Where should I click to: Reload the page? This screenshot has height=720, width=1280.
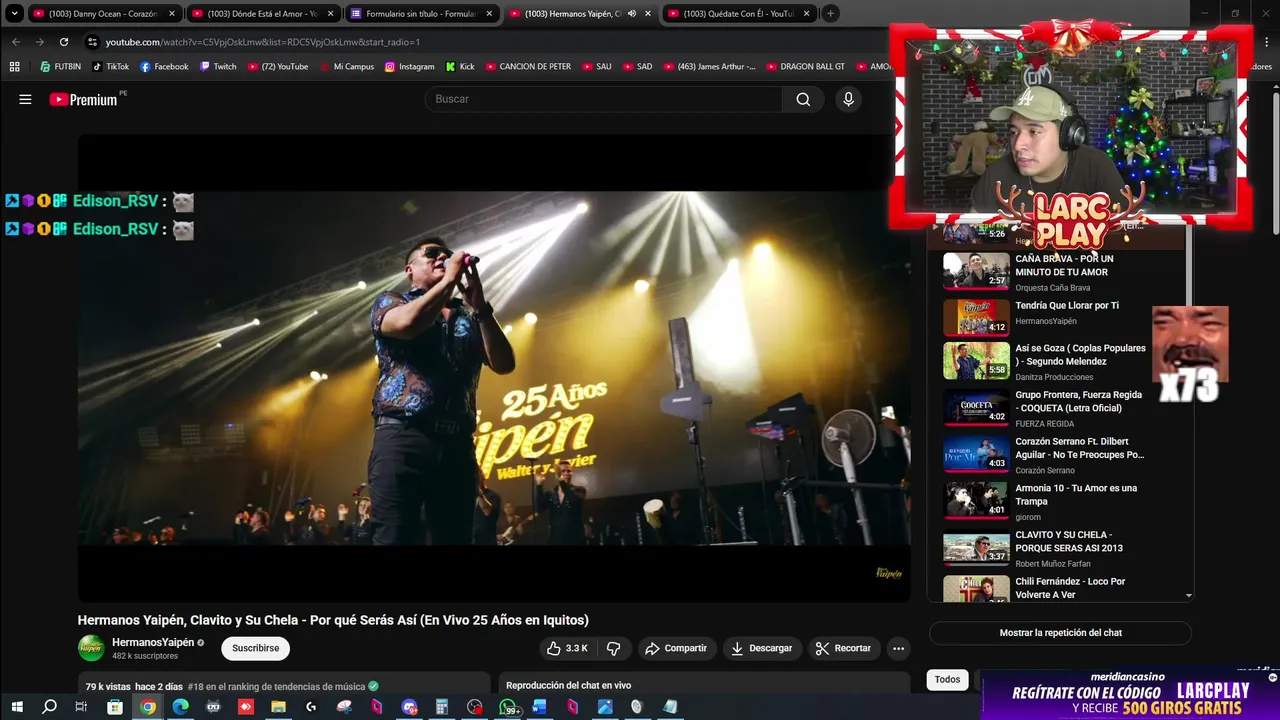tap(64, 42)
